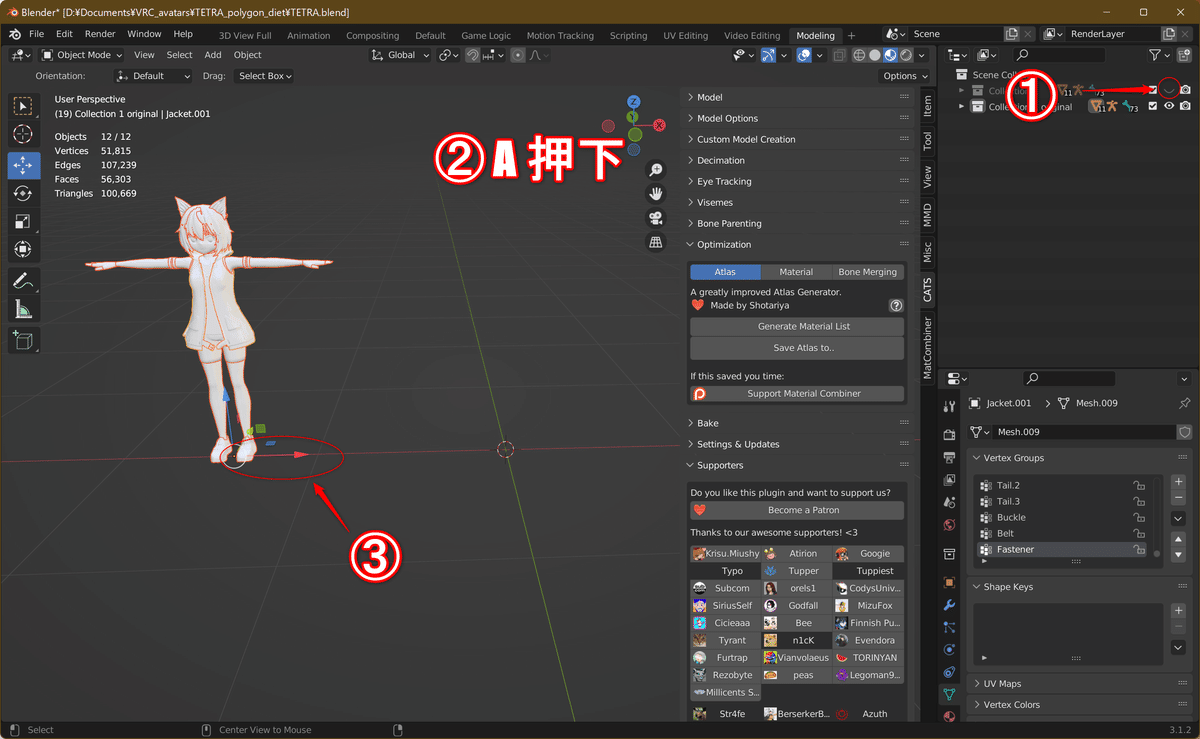Toggle lock on the Fastener vertex group

[x=1138, y=550]
